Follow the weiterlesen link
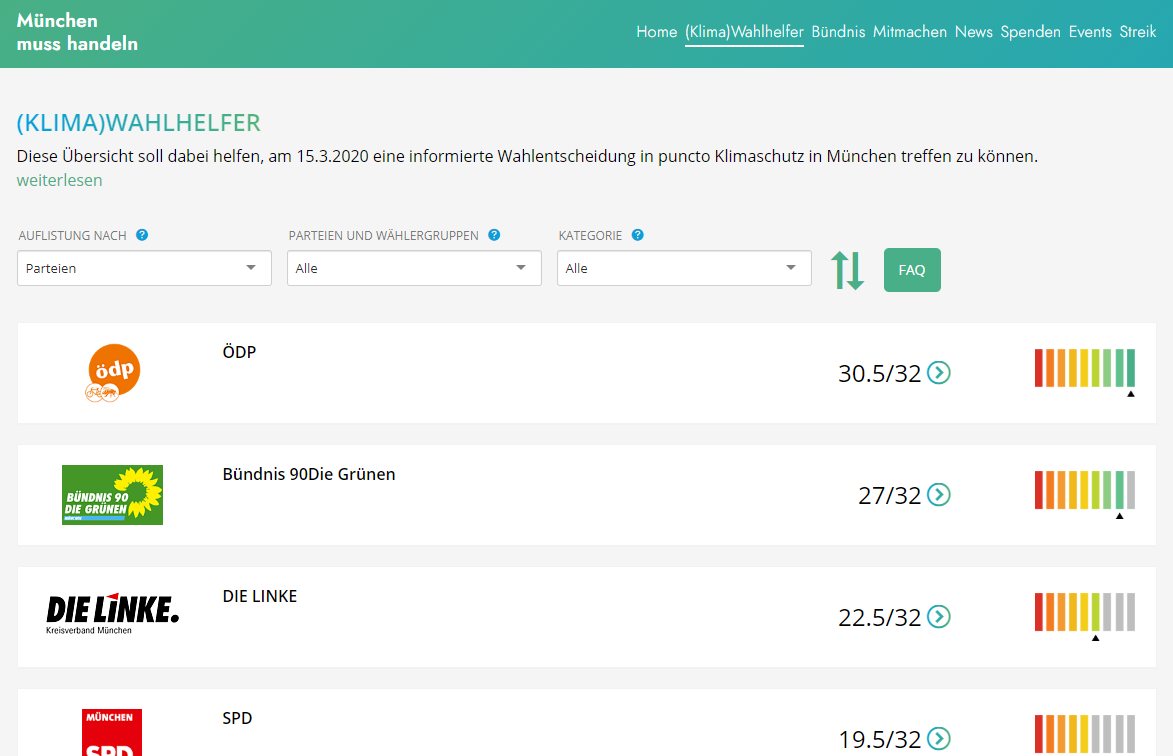 point(59,180)
